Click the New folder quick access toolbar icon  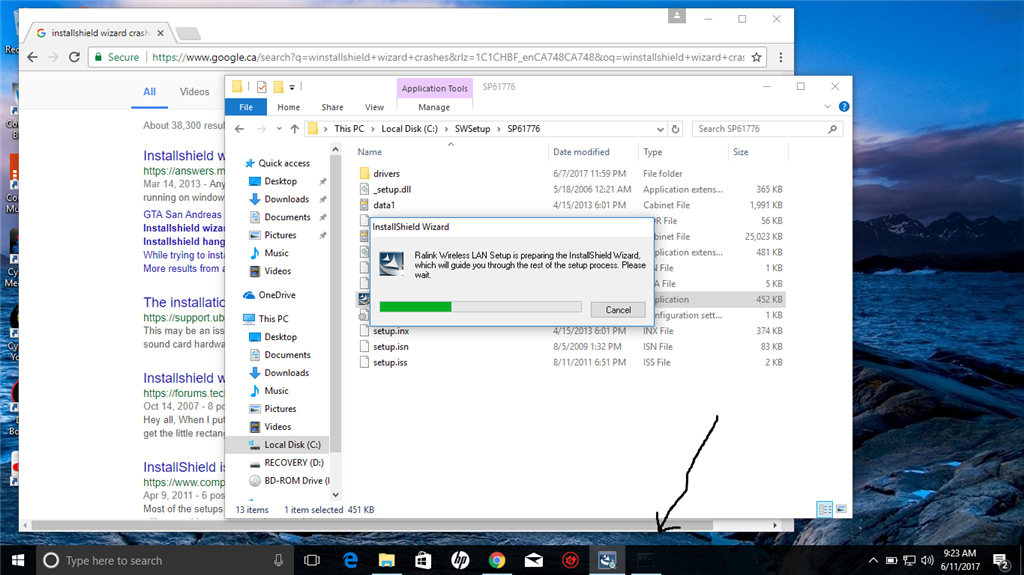[x=278, y=87]
